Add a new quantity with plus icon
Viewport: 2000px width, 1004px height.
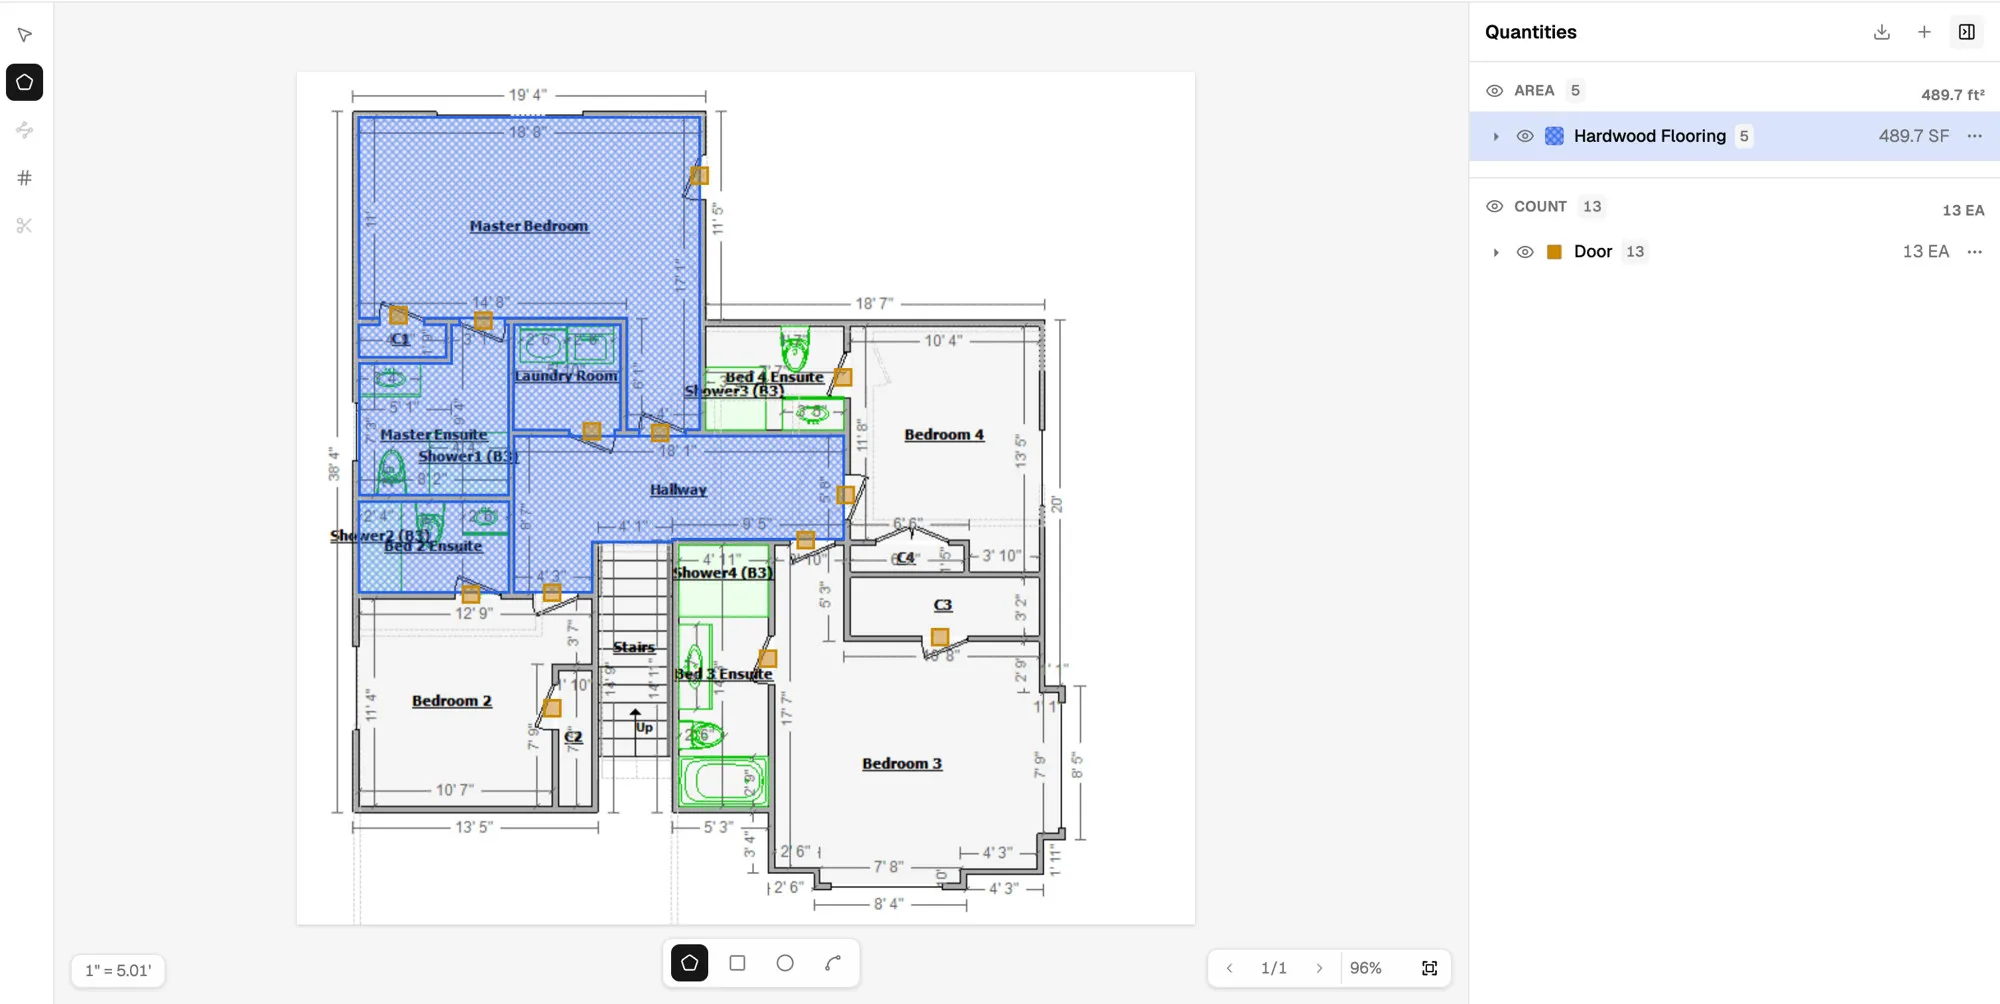click(1924, 32)
